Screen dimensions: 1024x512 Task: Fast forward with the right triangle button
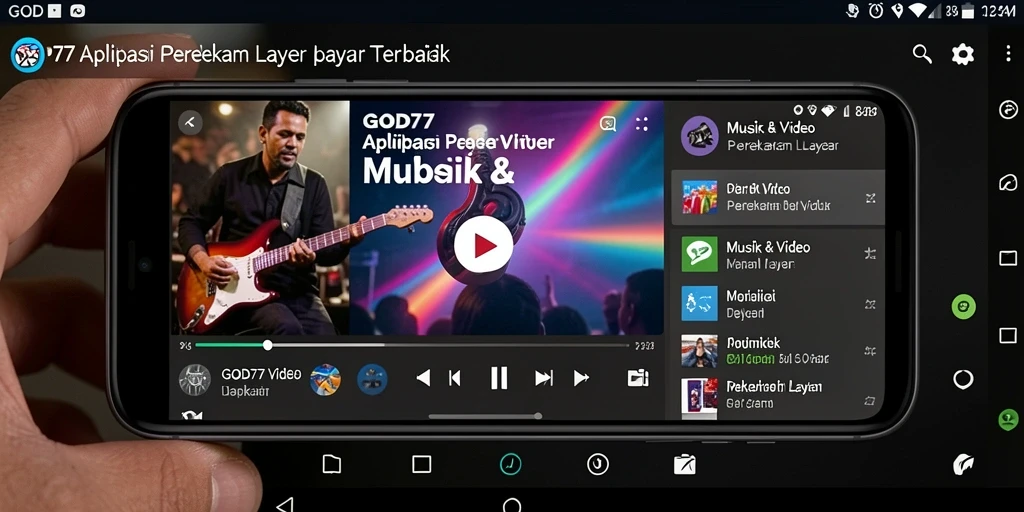point(581,377)
